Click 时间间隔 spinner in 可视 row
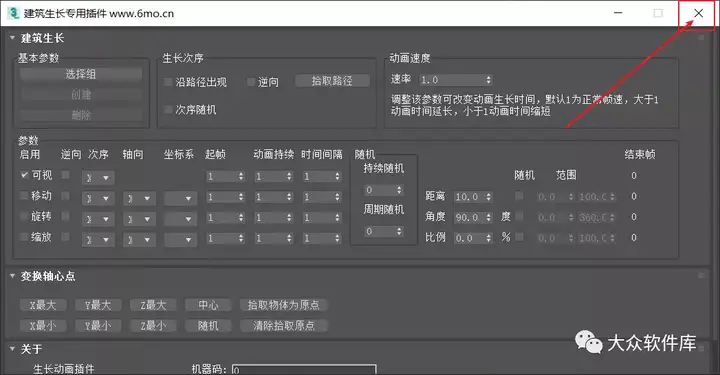The width and height of the screenshot is (720, 375). (x=321, y=176)
